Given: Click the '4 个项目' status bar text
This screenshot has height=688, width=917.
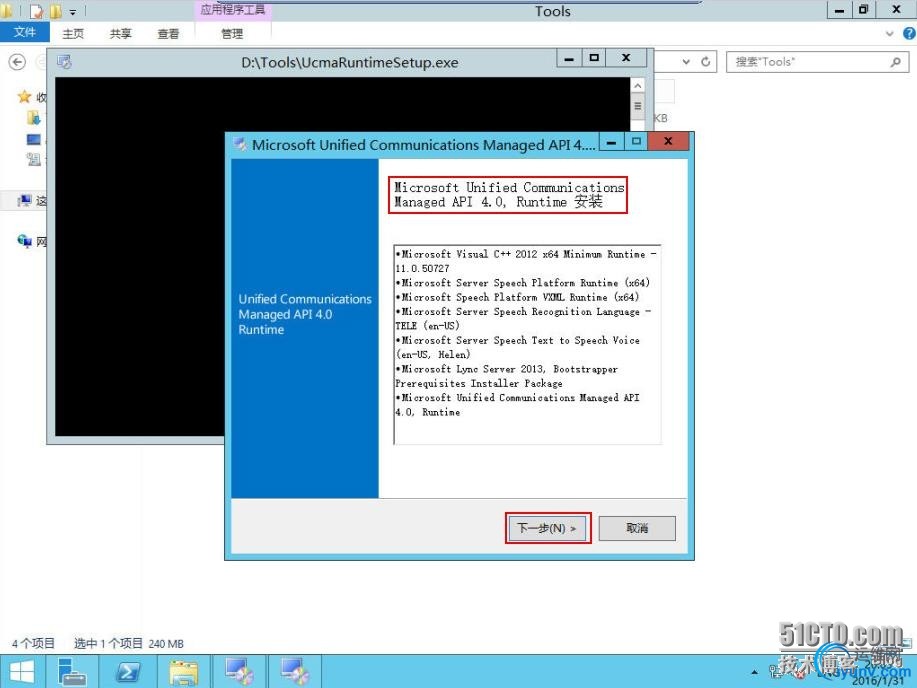Looking at the screenshot, I should [33, 644].
